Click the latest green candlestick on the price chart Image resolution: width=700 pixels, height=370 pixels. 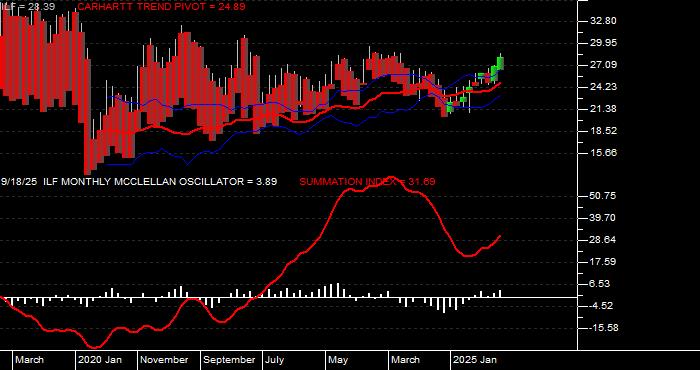click(500, 62)
